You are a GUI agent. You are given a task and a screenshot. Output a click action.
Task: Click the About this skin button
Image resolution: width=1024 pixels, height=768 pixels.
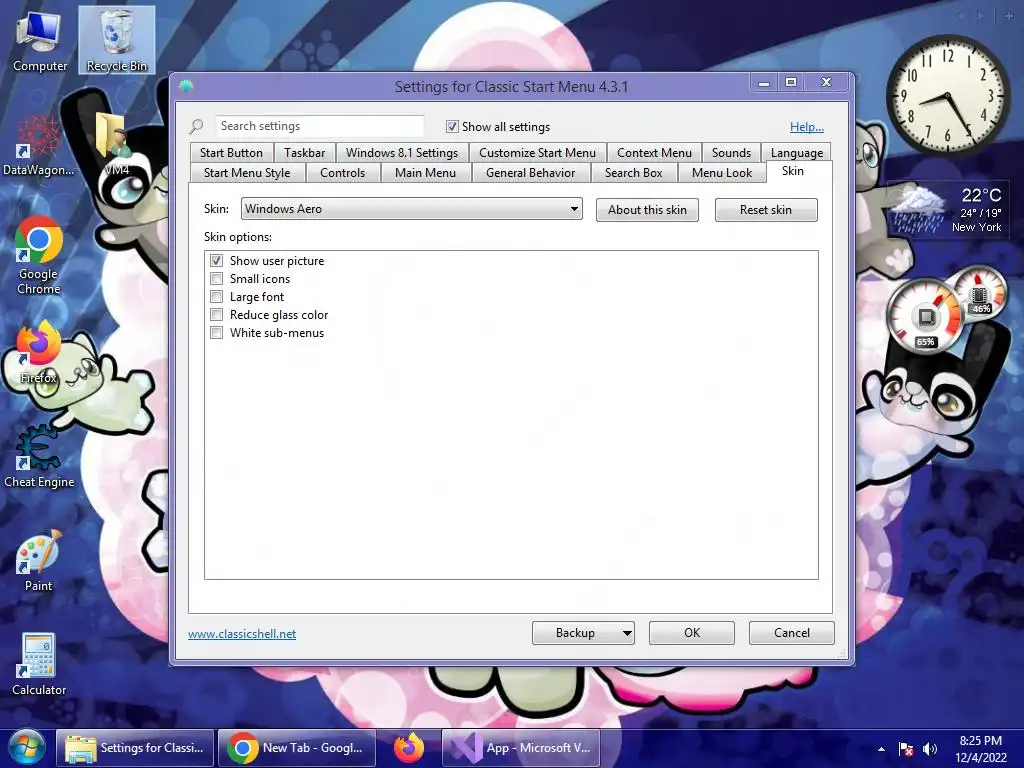click(x=647, y=210)
